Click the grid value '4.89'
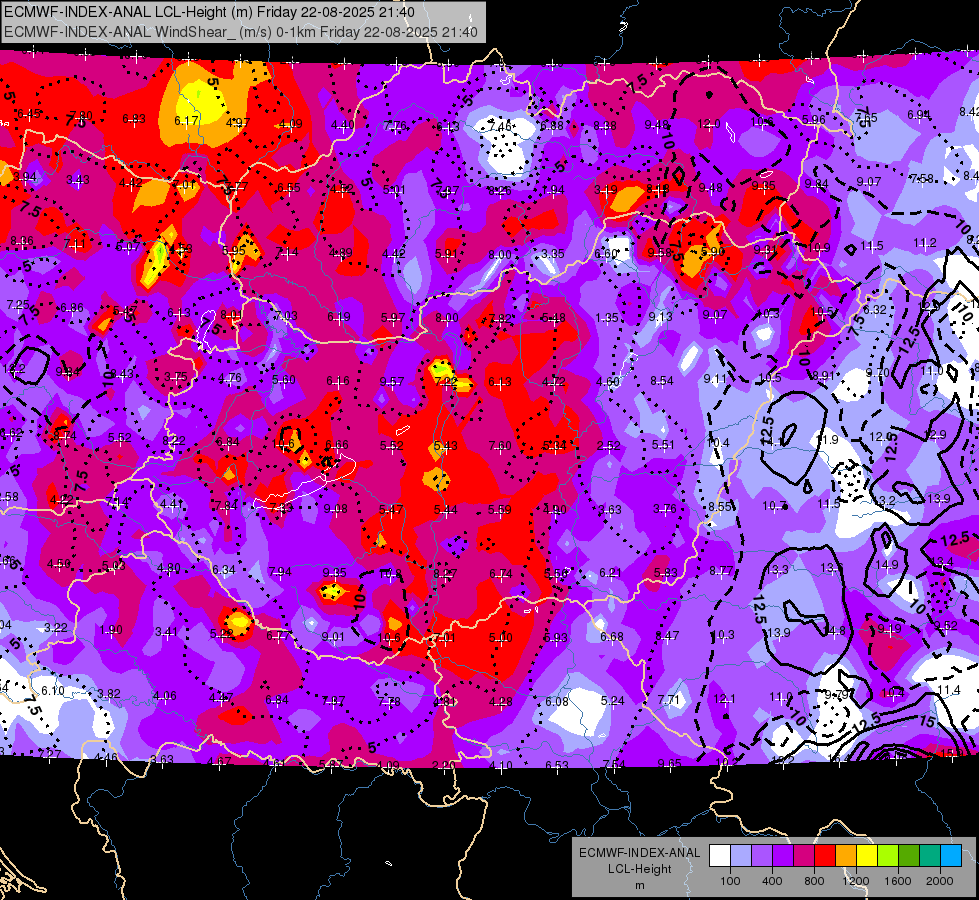This screenshot has width=979, height=900. [x=341, y=253]
